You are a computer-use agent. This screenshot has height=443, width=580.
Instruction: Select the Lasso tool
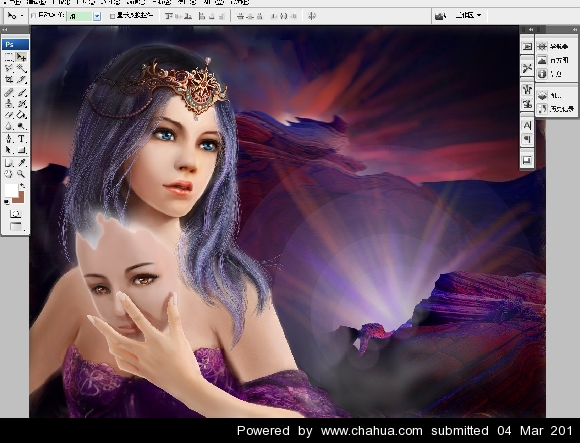9,68
